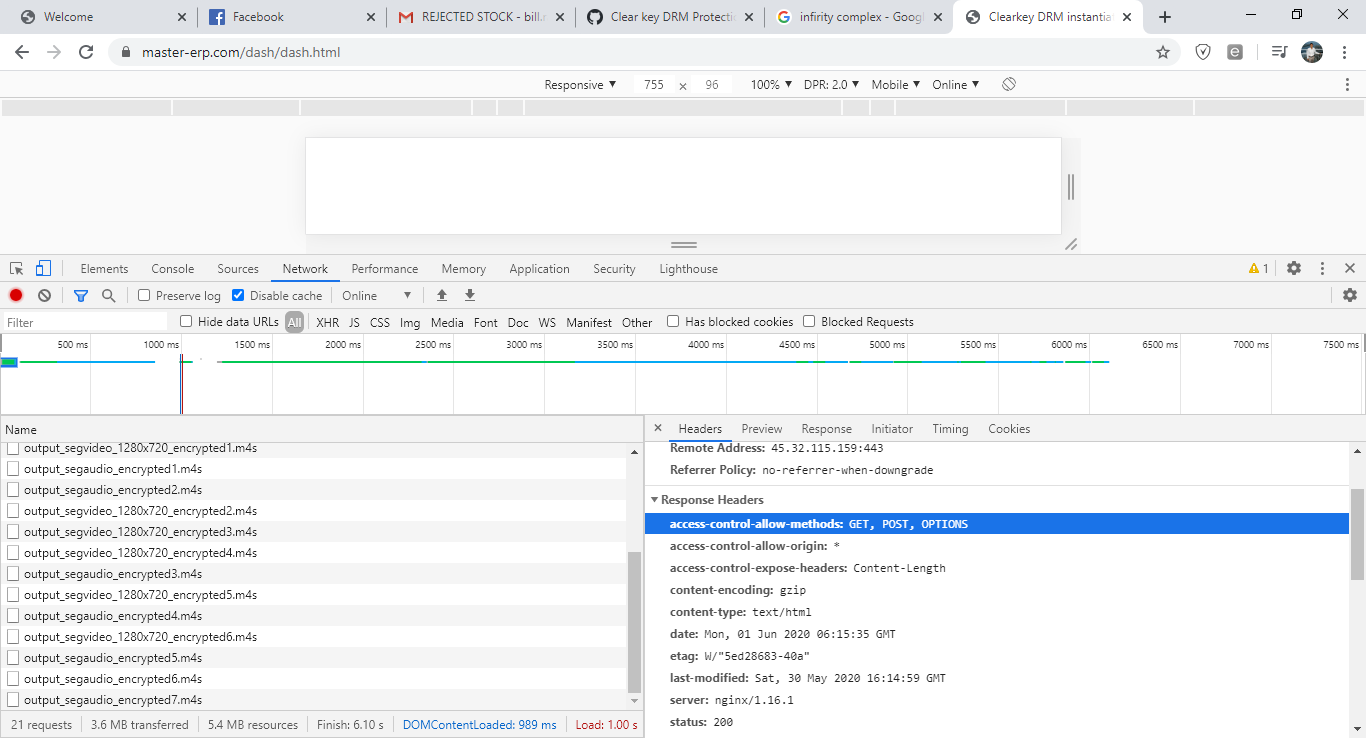Export HAR file via download arrow
This screenshot has width=1366, height=738.
coord(469,295)
